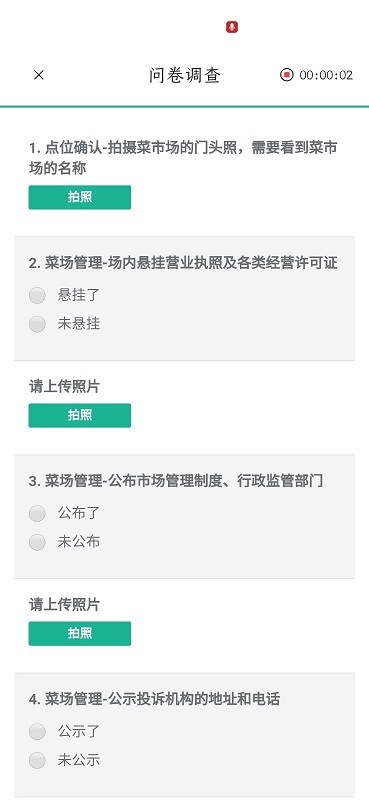Tap question 1 text about 门头照
369x800 pixels.
pyautogui.click(x=183, y=158)
